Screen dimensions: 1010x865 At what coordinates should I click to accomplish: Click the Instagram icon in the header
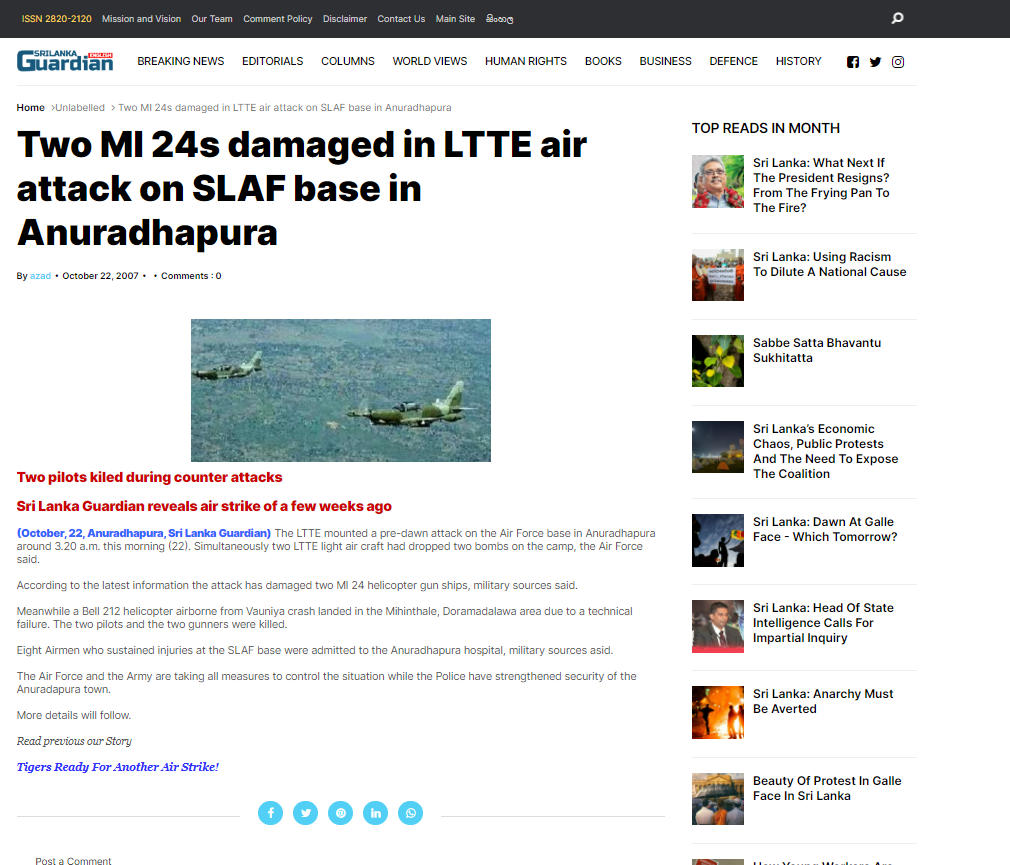897,61
